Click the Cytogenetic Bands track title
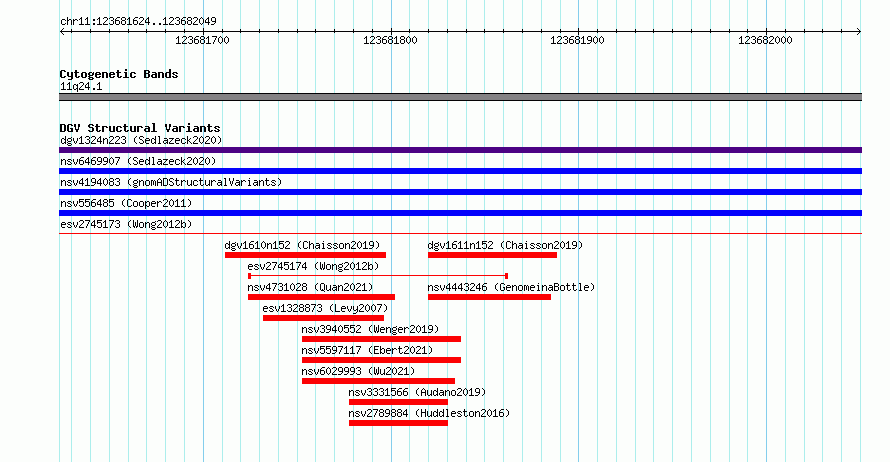This screenshot has width=890, height=462. tap(119, 74)
